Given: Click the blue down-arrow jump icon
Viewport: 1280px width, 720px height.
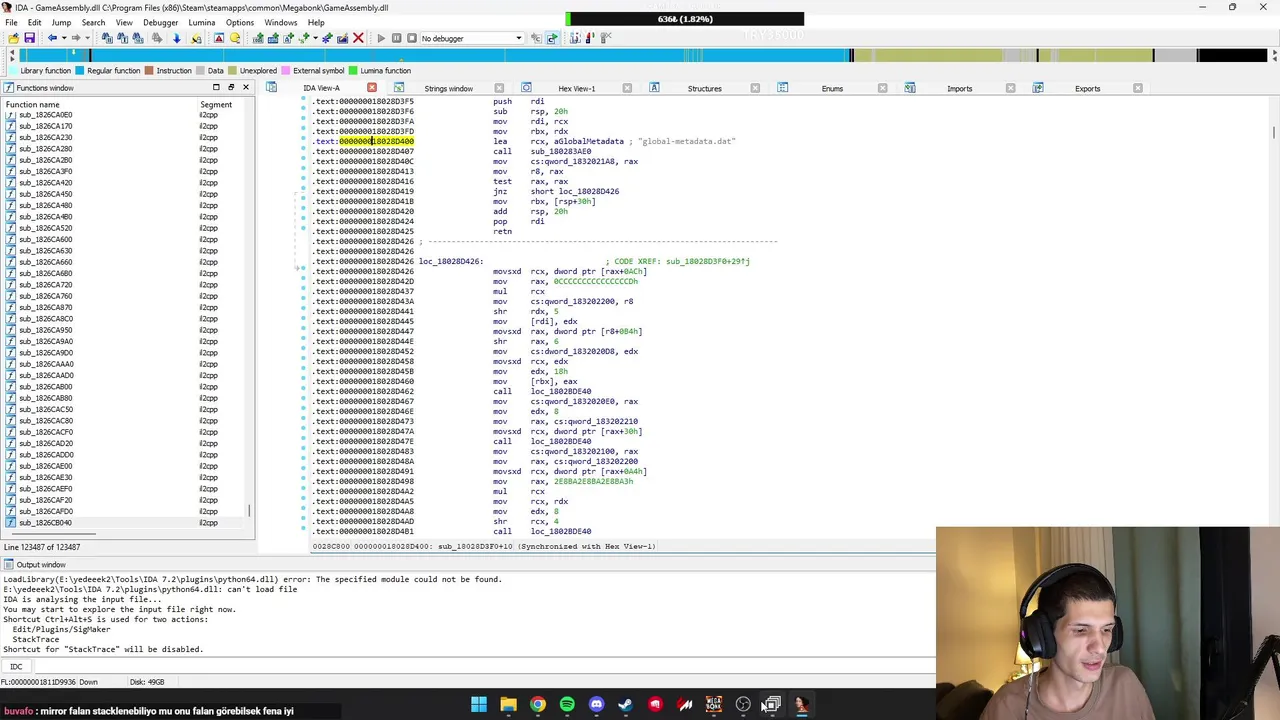Looking at the screenshot, I should click(176, 38).
